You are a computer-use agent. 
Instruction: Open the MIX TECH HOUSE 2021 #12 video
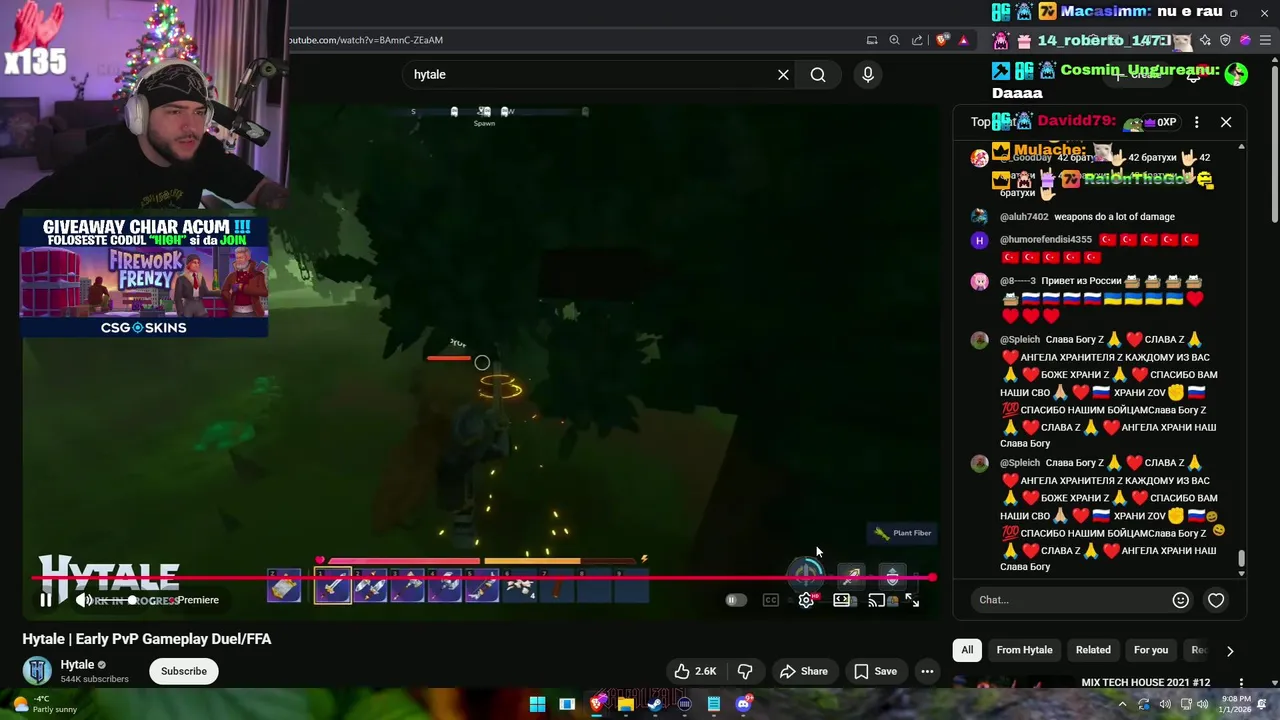point(1145,682)
